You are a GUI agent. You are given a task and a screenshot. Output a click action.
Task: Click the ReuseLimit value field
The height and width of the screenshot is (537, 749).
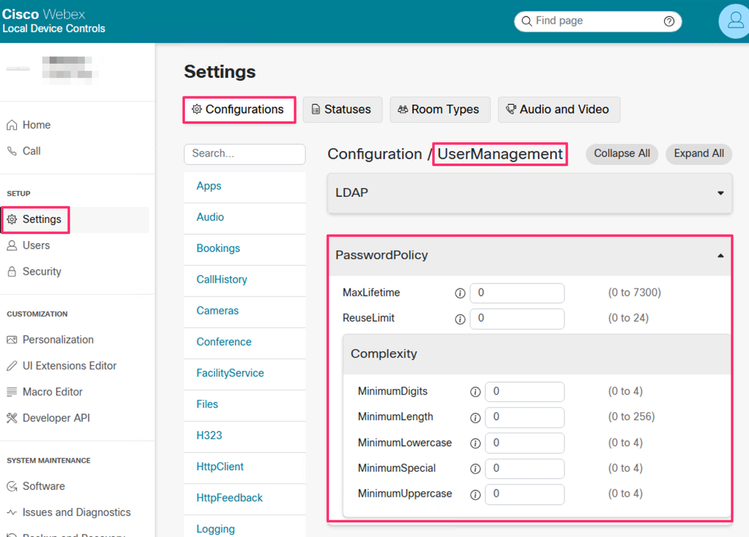click(517, 319)
